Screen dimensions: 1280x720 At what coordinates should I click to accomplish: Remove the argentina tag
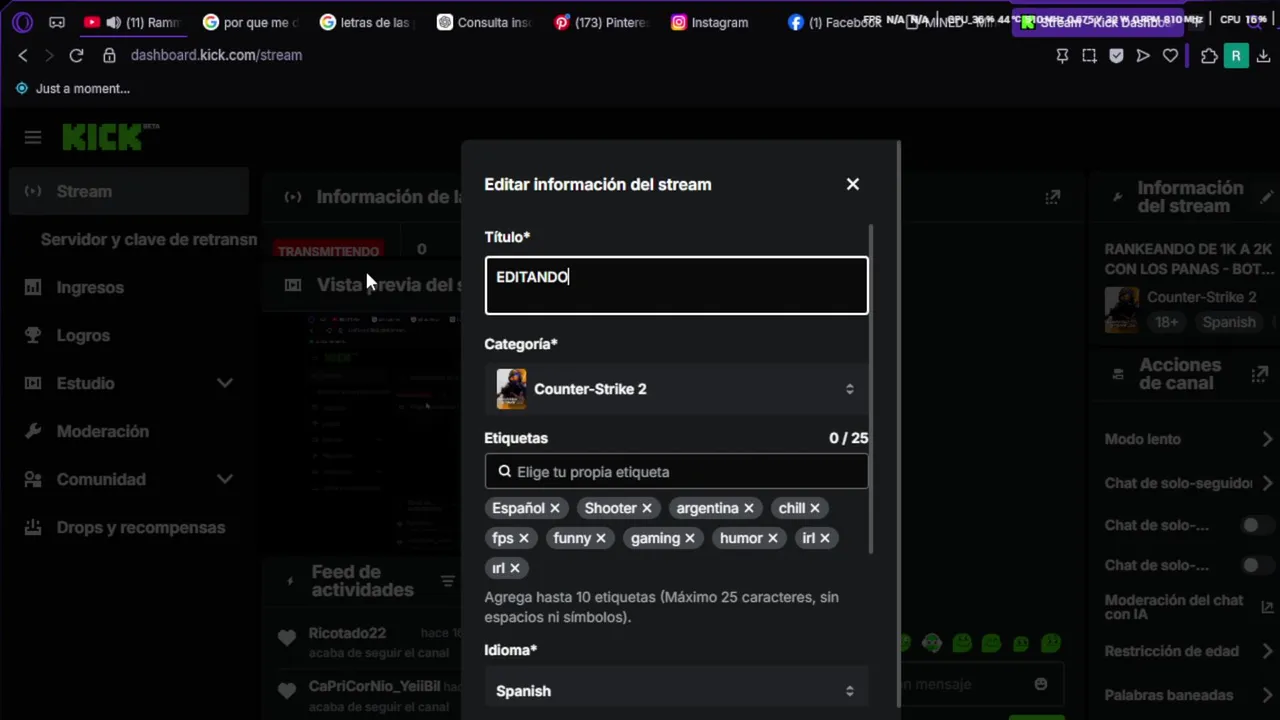(748, 508)
